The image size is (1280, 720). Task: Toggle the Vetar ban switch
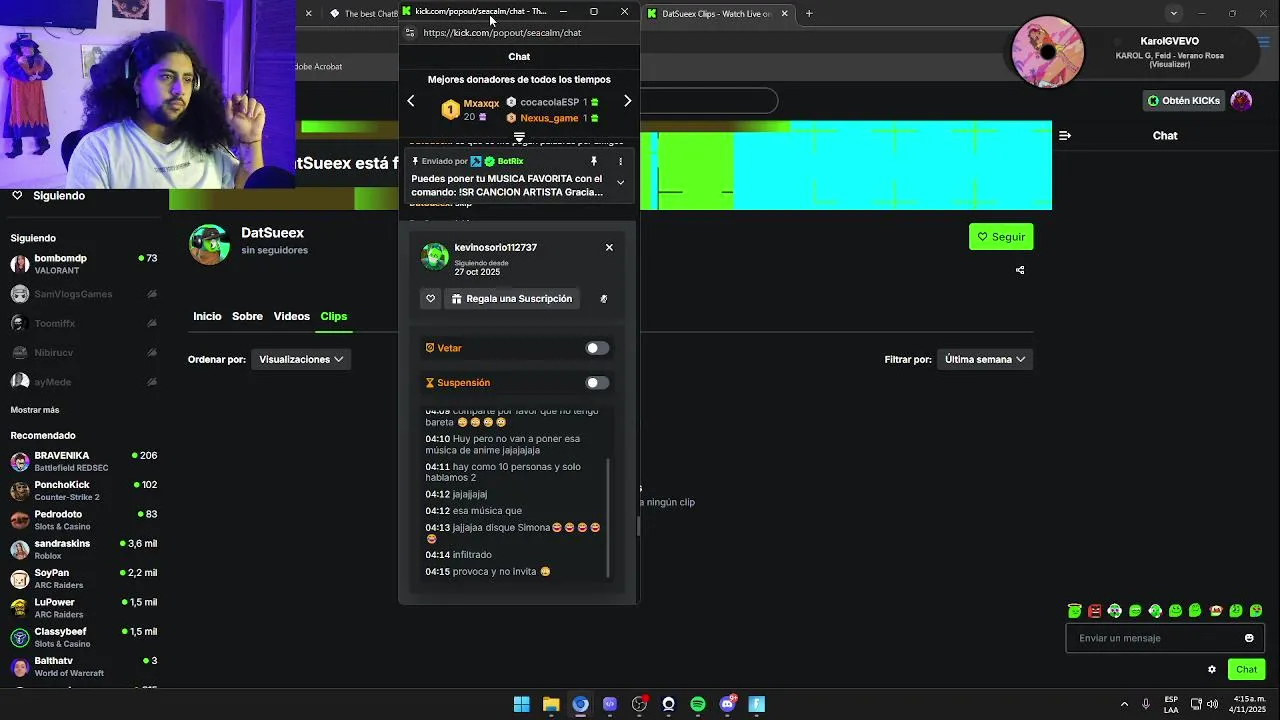point(596,348)
